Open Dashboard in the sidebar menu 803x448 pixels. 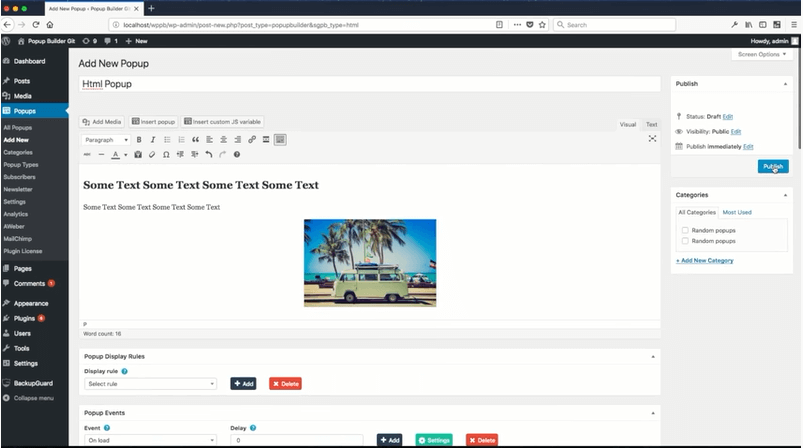29,61
